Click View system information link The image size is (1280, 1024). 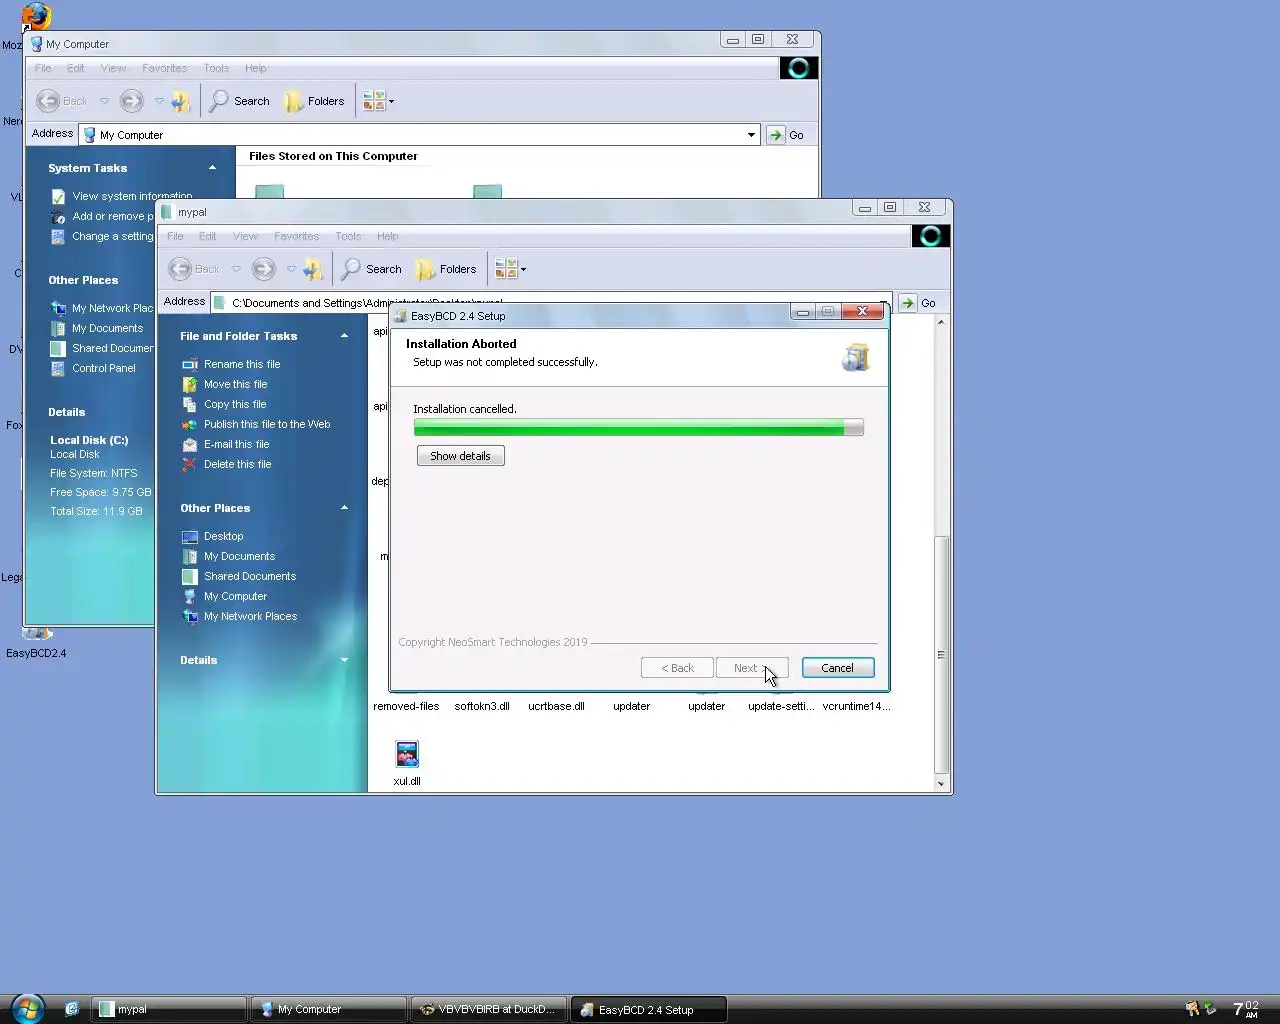pyautogui.click(x=132, y=196)
